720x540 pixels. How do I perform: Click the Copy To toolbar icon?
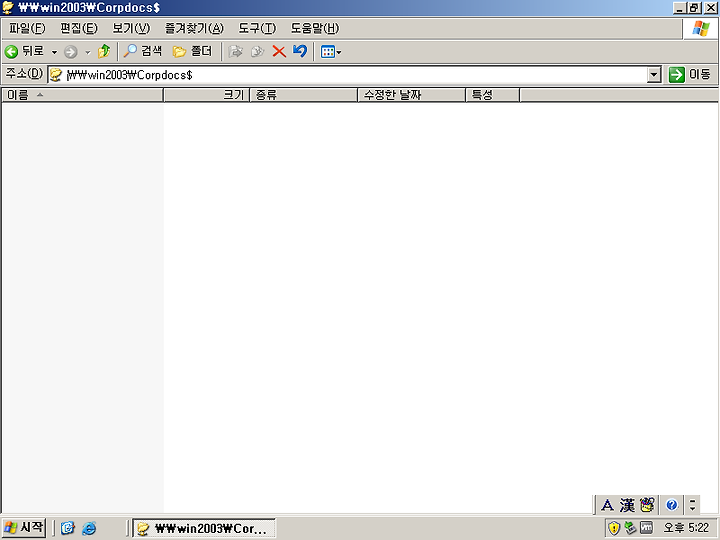click(258, 51)
